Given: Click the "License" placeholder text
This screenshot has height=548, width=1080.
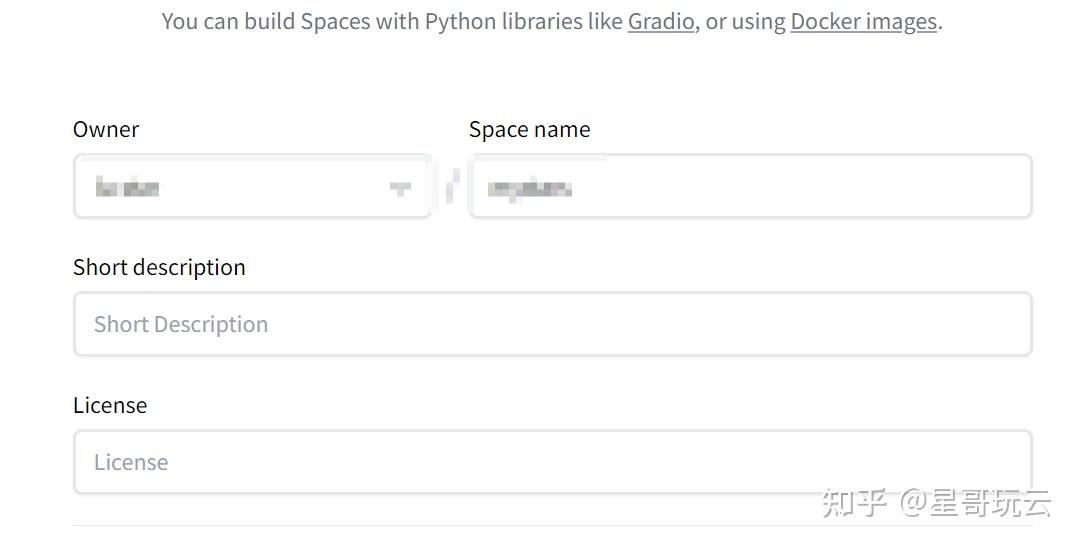Looking at the screenshot, I should [x=131, y=462].
